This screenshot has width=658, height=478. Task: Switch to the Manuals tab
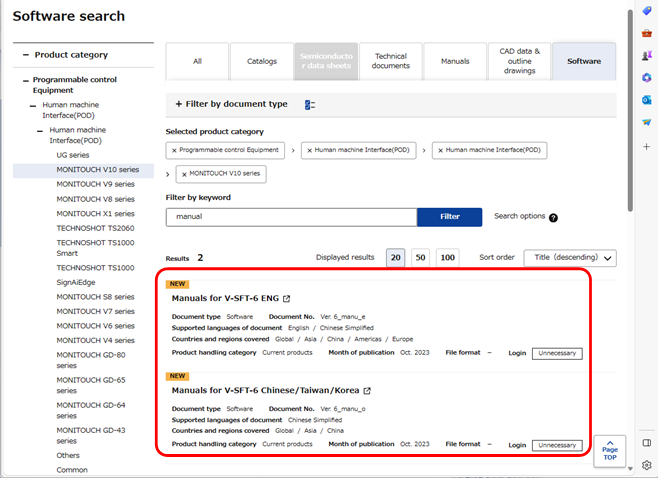[x=454, y=61]
